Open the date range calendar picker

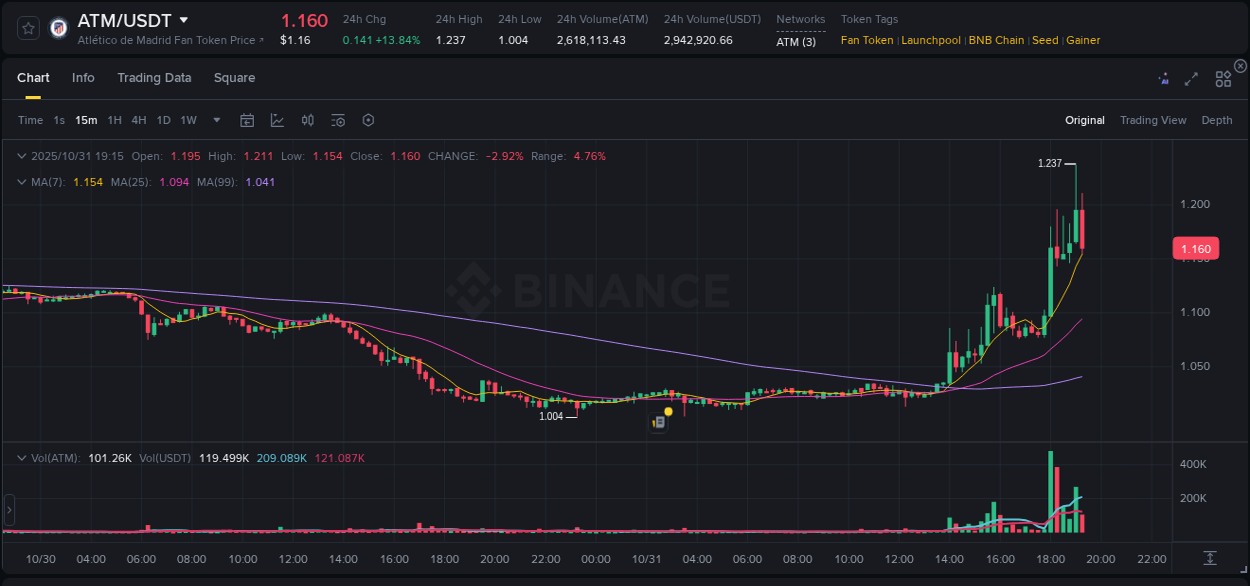point(247,120)
